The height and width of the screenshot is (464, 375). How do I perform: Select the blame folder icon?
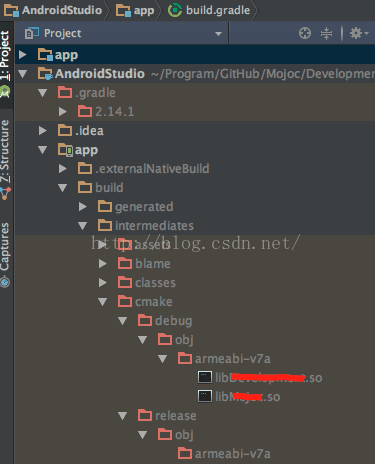(125, 263)
